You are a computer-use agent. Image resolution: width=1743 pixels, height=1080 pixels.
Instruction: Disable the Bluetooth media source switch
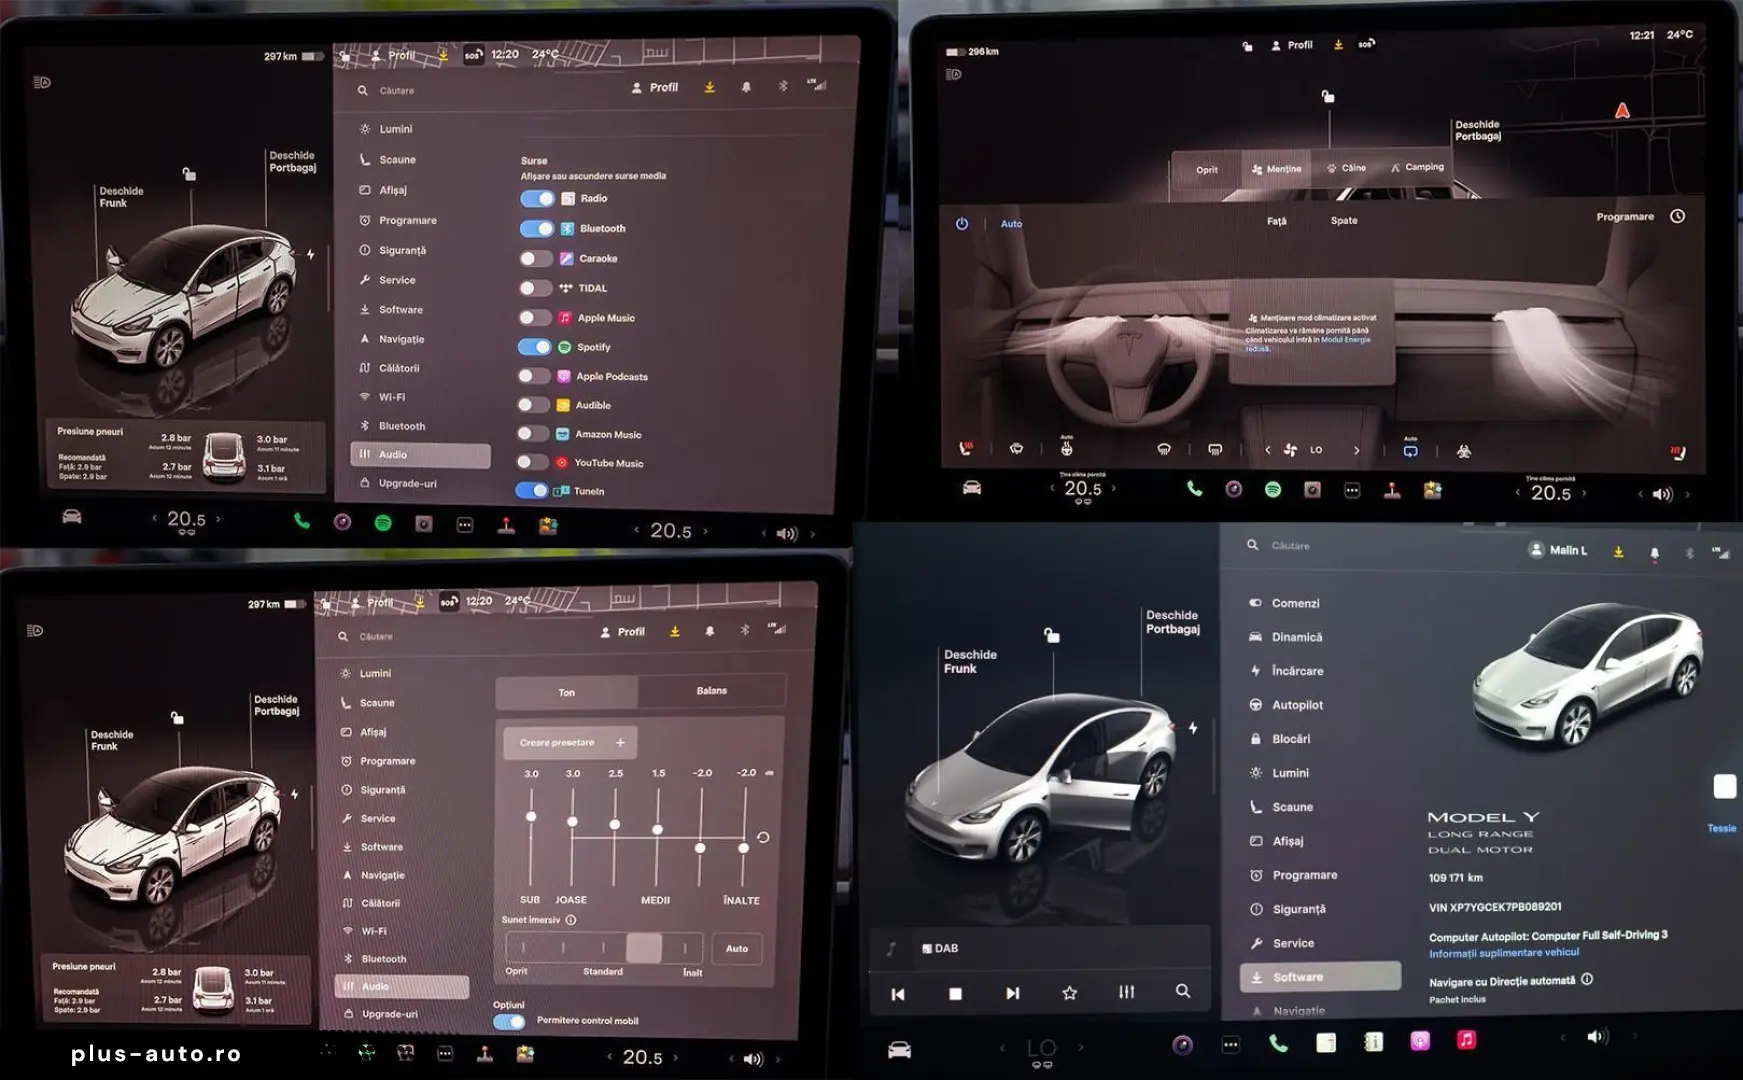click(x=537, y=229)
